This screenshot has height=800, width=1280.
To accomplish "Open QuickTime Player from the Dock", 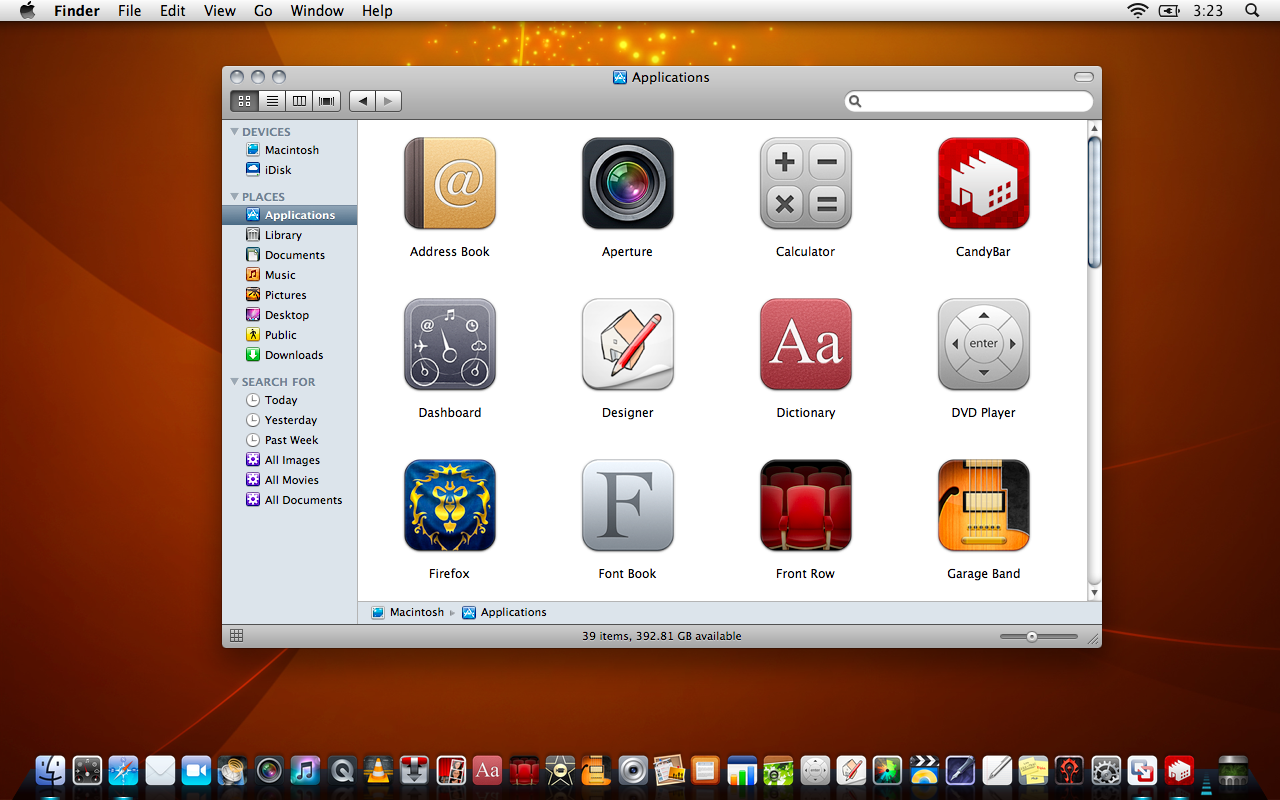I will tap(342, 770).
